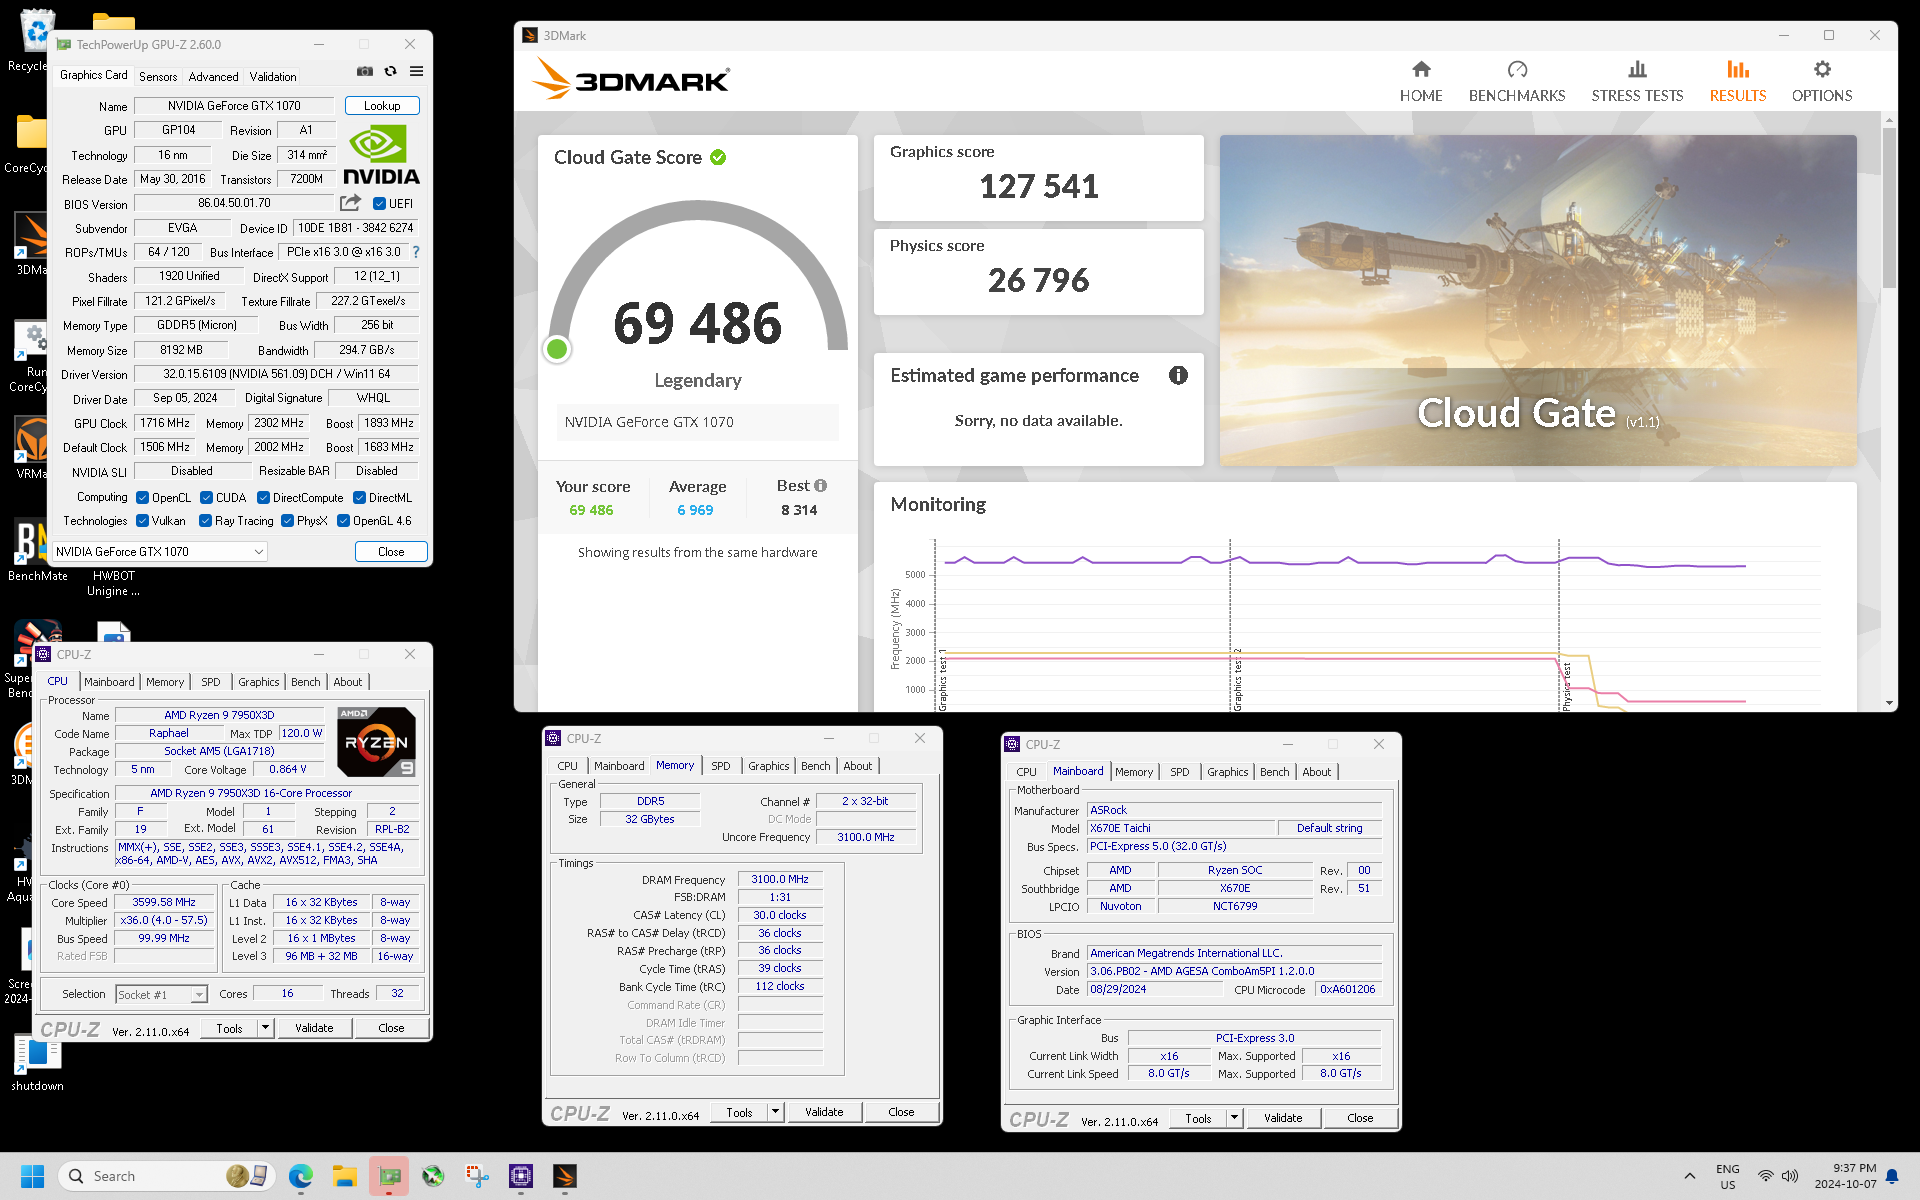The height and width of the screenshot is (1200, 1920).
Task: Click the scroll-down arrow of the 3DMark scrollbar
Action: [1888, 703]
